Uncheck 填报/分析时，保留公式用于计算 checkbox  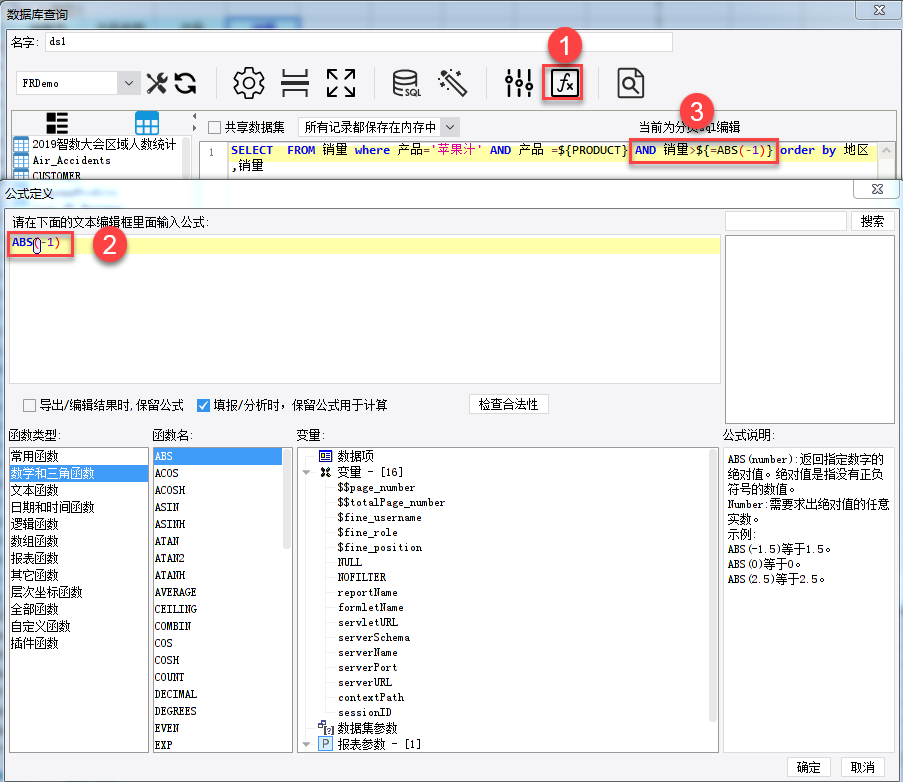click(203, 405)
